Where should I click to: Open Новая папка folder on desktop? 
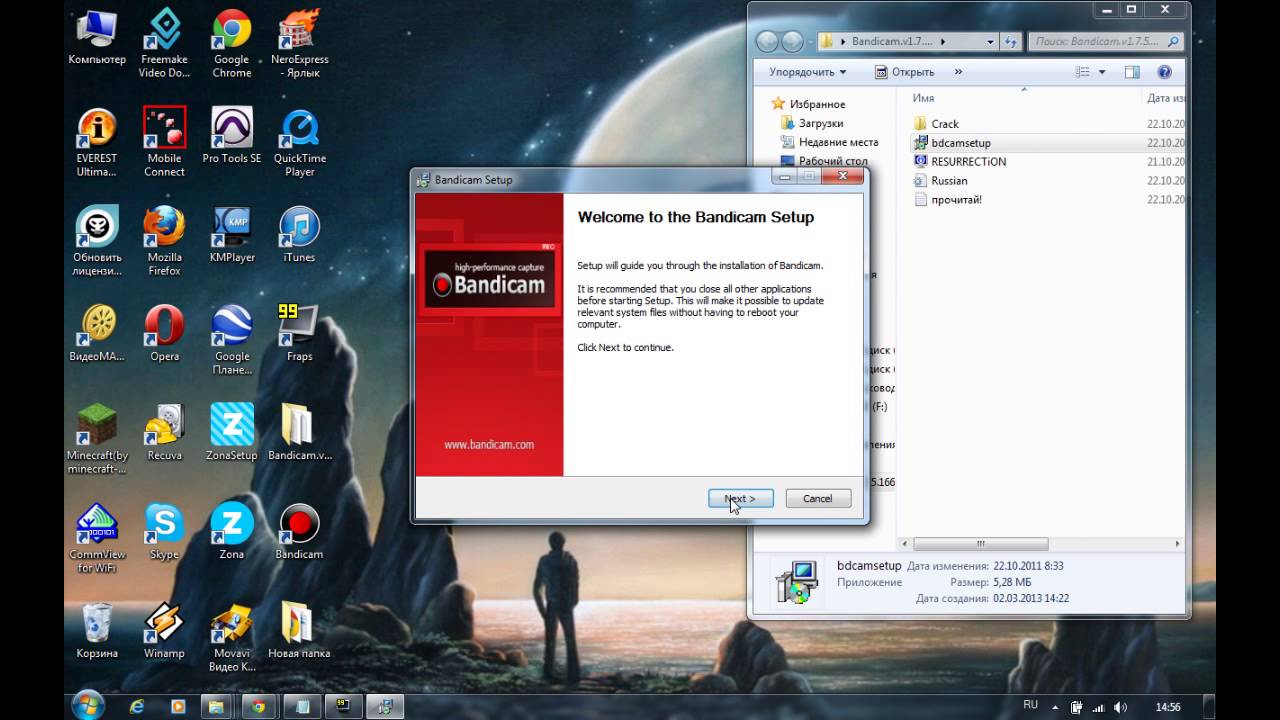pos(299,631)
